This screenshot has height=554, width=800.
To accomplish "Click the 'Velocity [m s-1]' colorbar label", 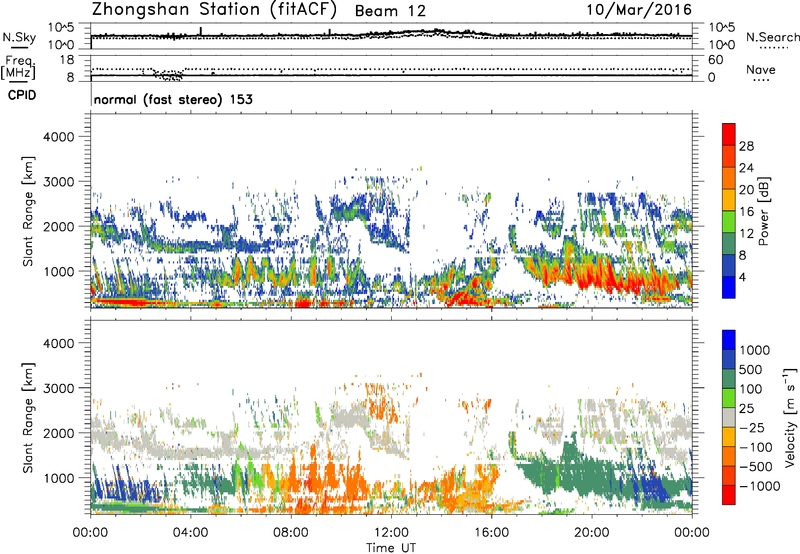I will 790,417.
